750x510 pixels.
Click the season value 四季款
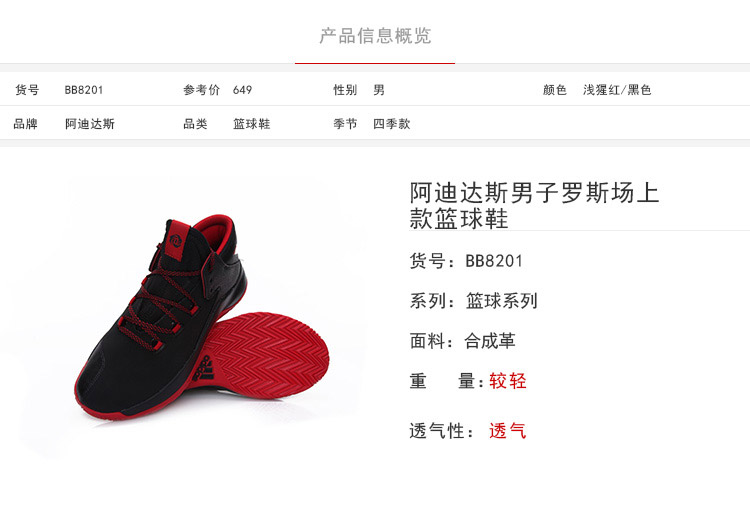[392, 124]
